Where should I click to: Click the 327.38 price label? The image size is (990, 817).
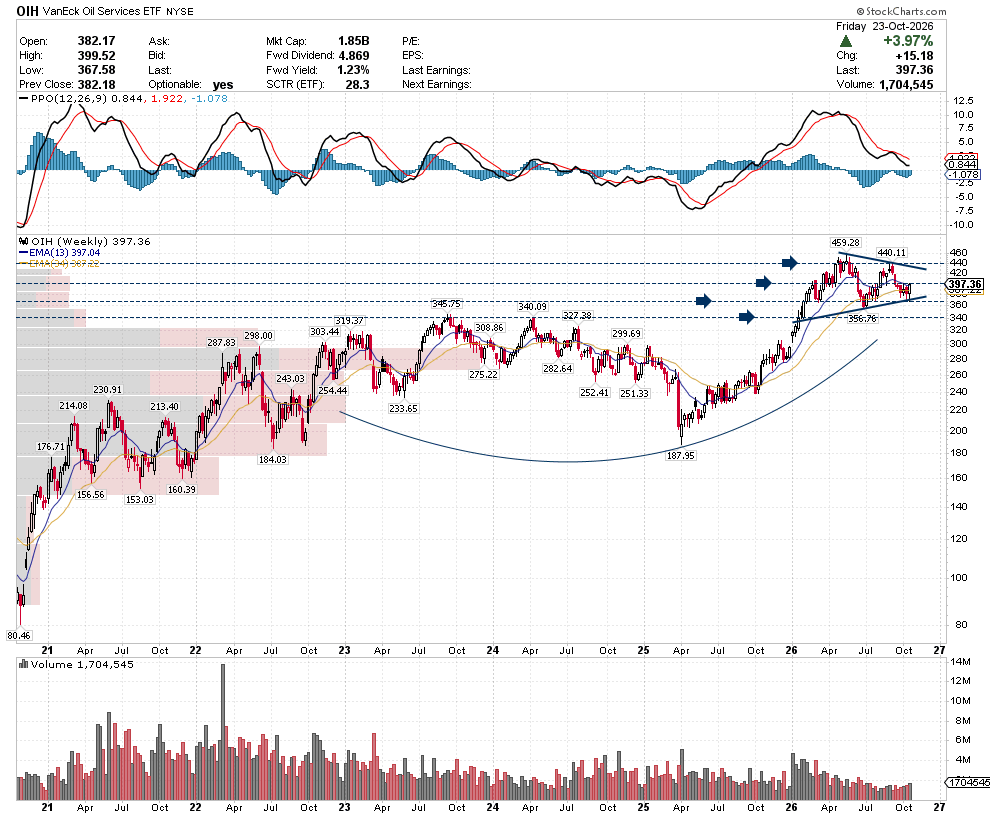pos(577,316)
